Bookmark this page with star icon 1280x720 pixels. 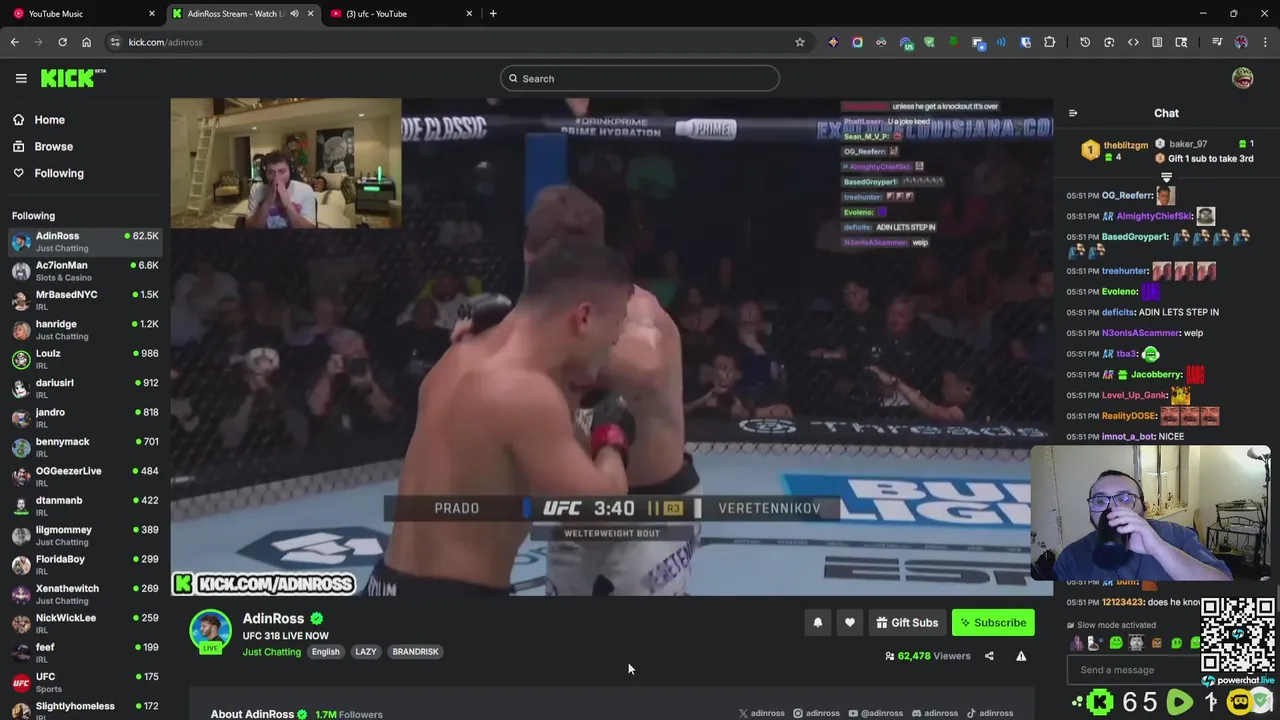[x=800, y=42]
